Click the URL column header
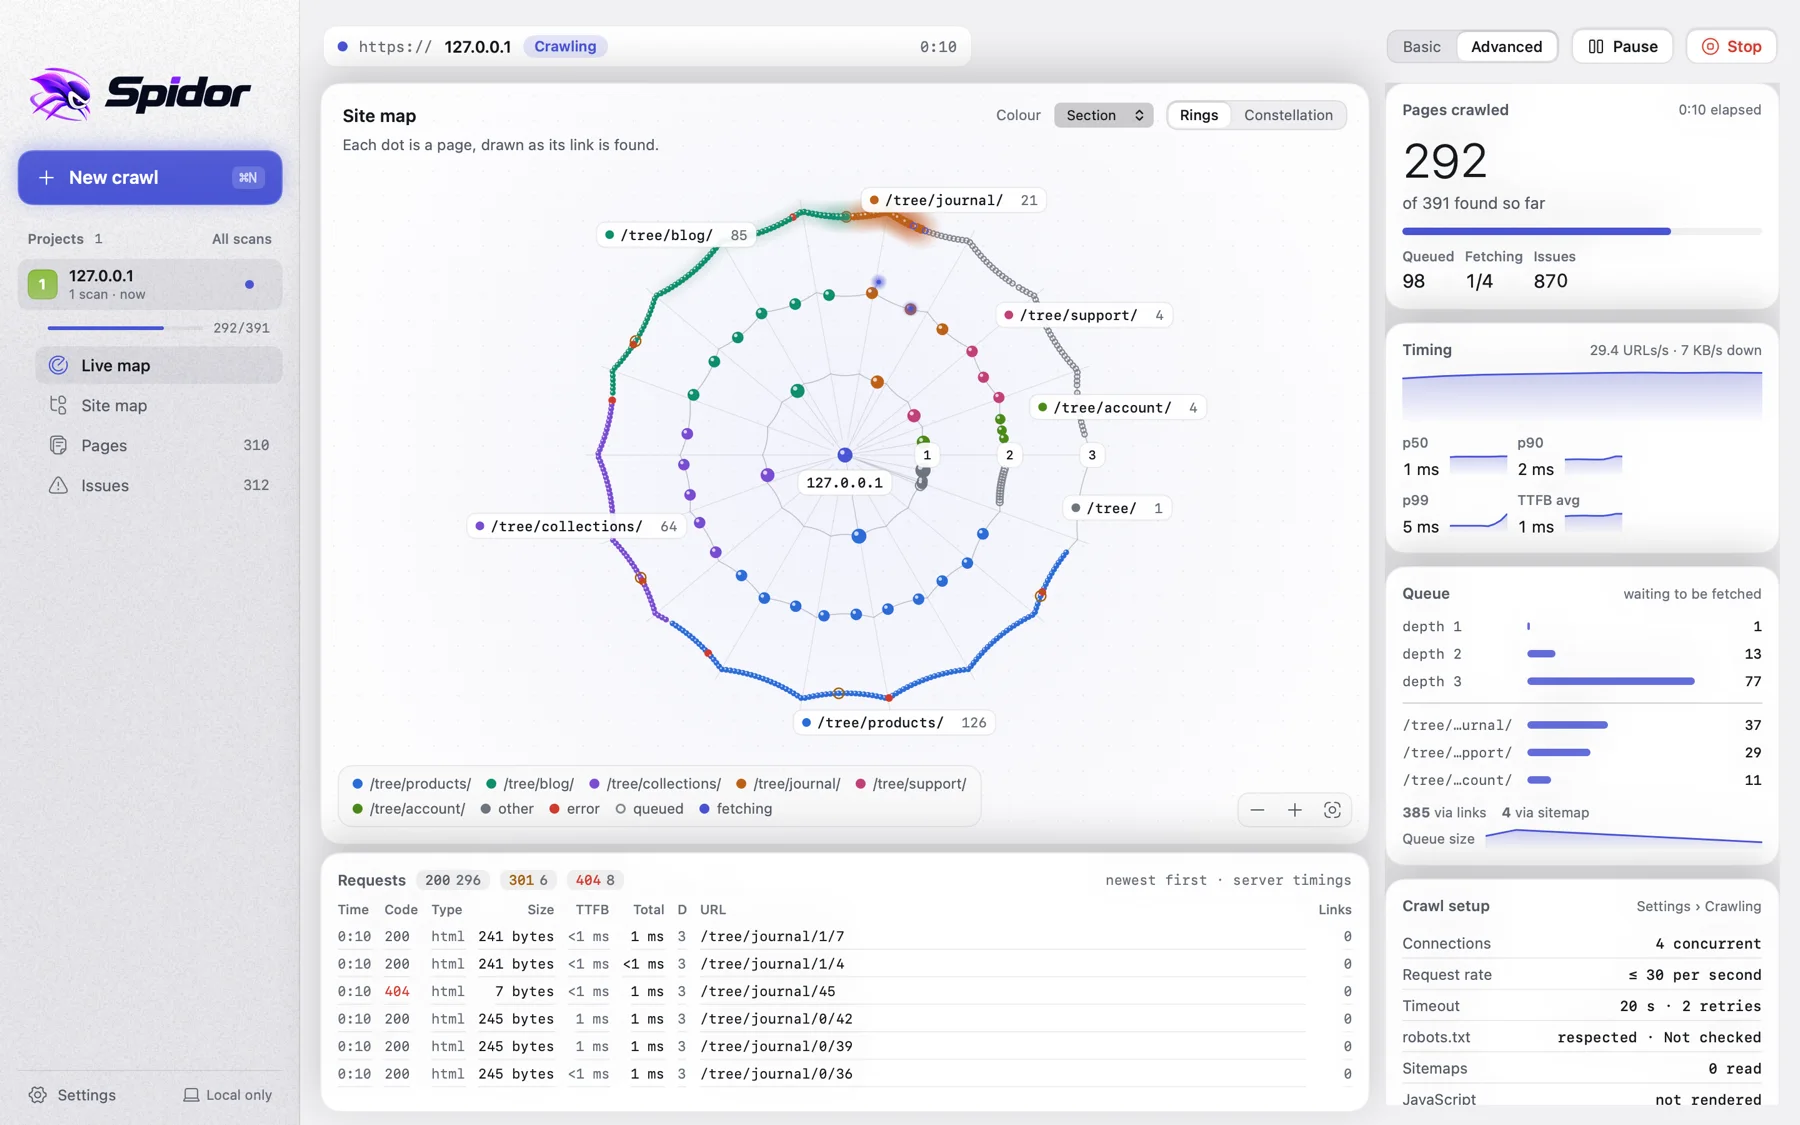The width and height of the screenshot is (1800, 1125). point(713,910)
